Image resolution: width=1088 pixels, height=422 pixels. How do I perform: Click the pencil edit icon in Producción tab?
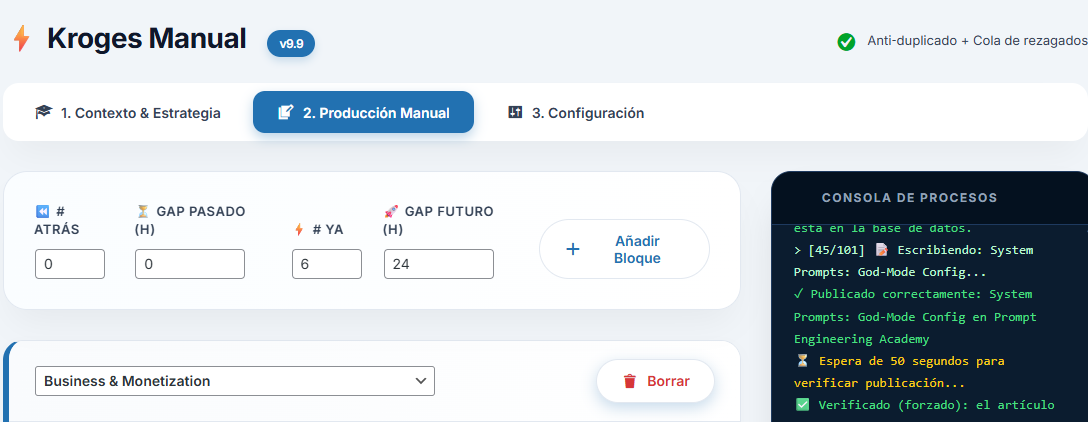tap(285, 113)
